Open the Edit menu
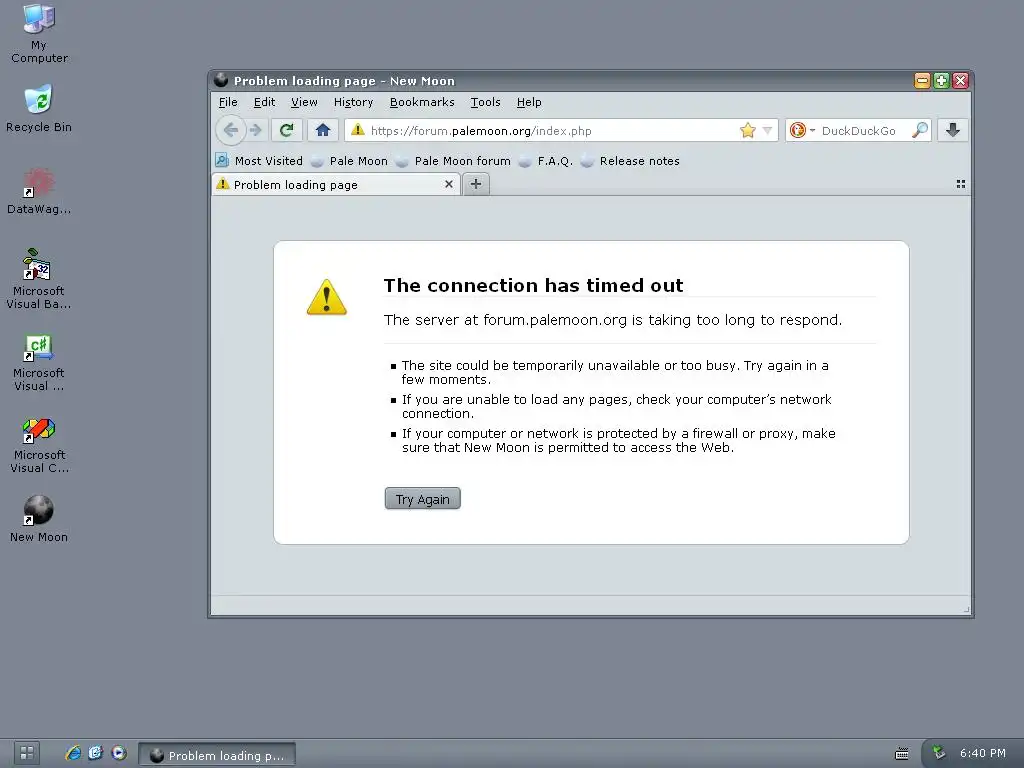Screen dimensions: 1024x768 [x=264, y=102]
